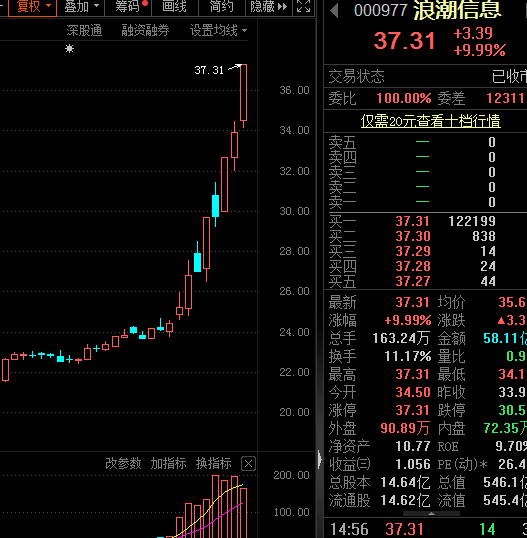Select the 融资融券 tag
The width and height of the screenshot is (527, 538).
tap(145, 31)
